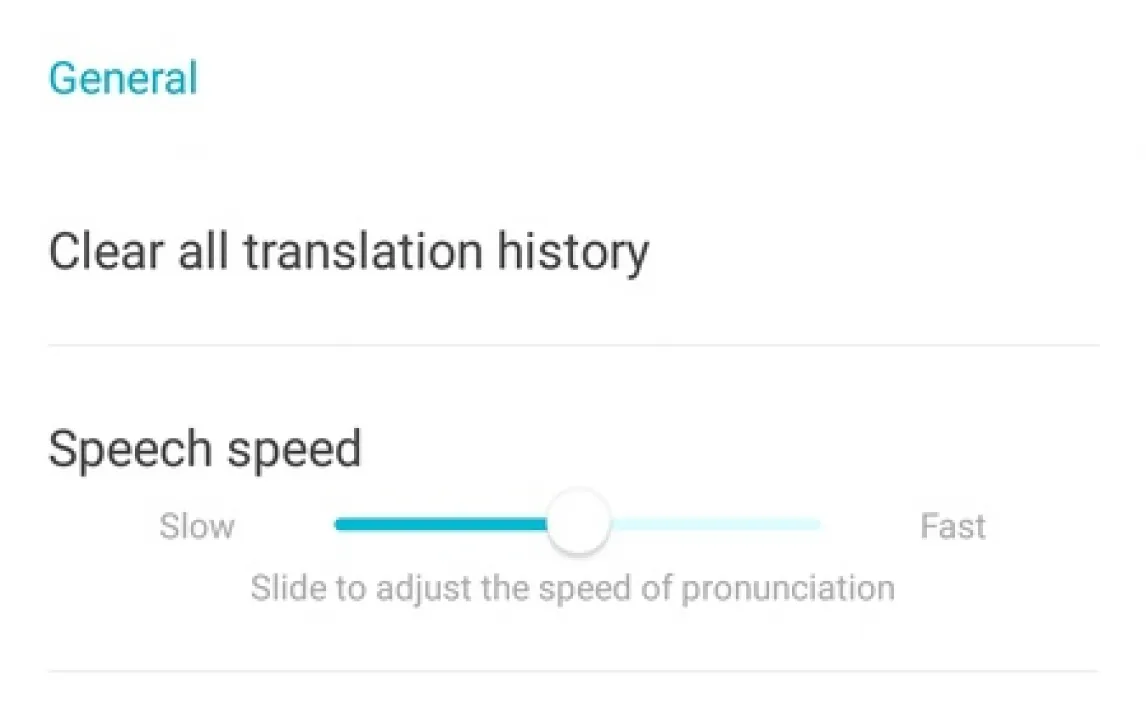Image resolution: width=1146 pixels, height=716 pixels.
Task: Click the Slow label beside the slider
Action: coord(197,526)
